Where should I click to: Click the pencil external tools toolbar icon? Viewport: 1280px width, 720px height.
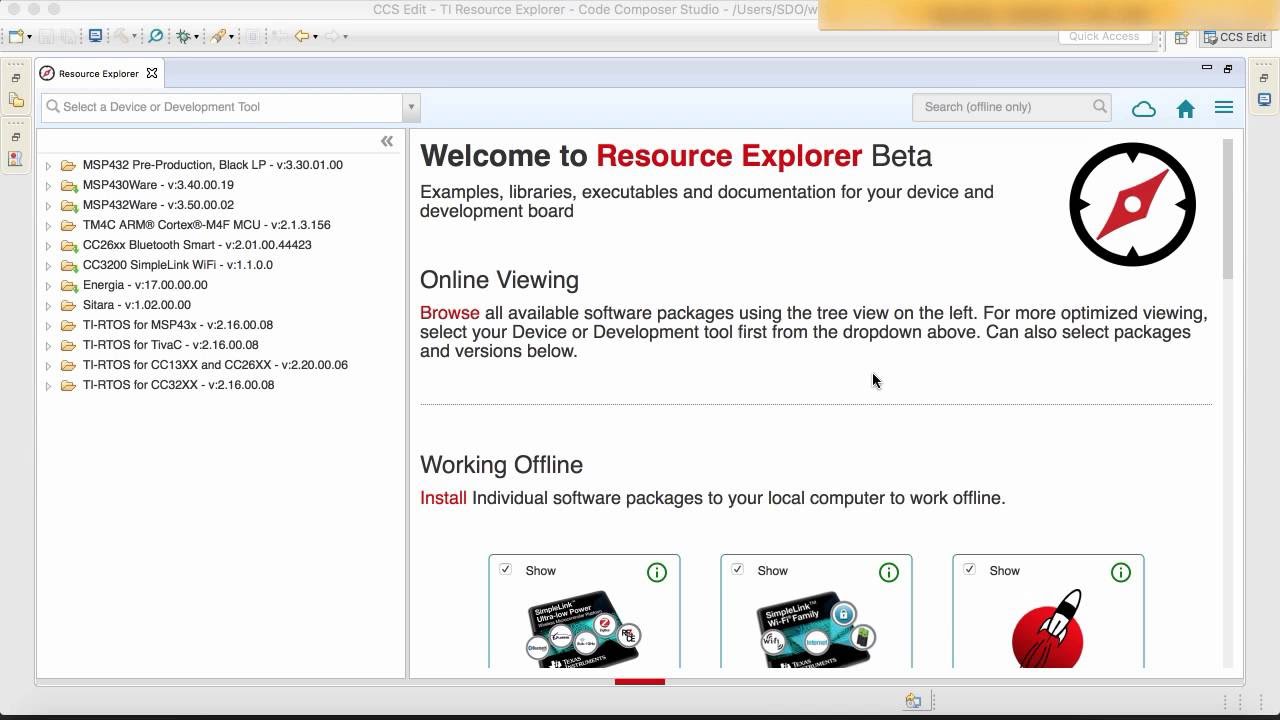[x=217, y=36]
